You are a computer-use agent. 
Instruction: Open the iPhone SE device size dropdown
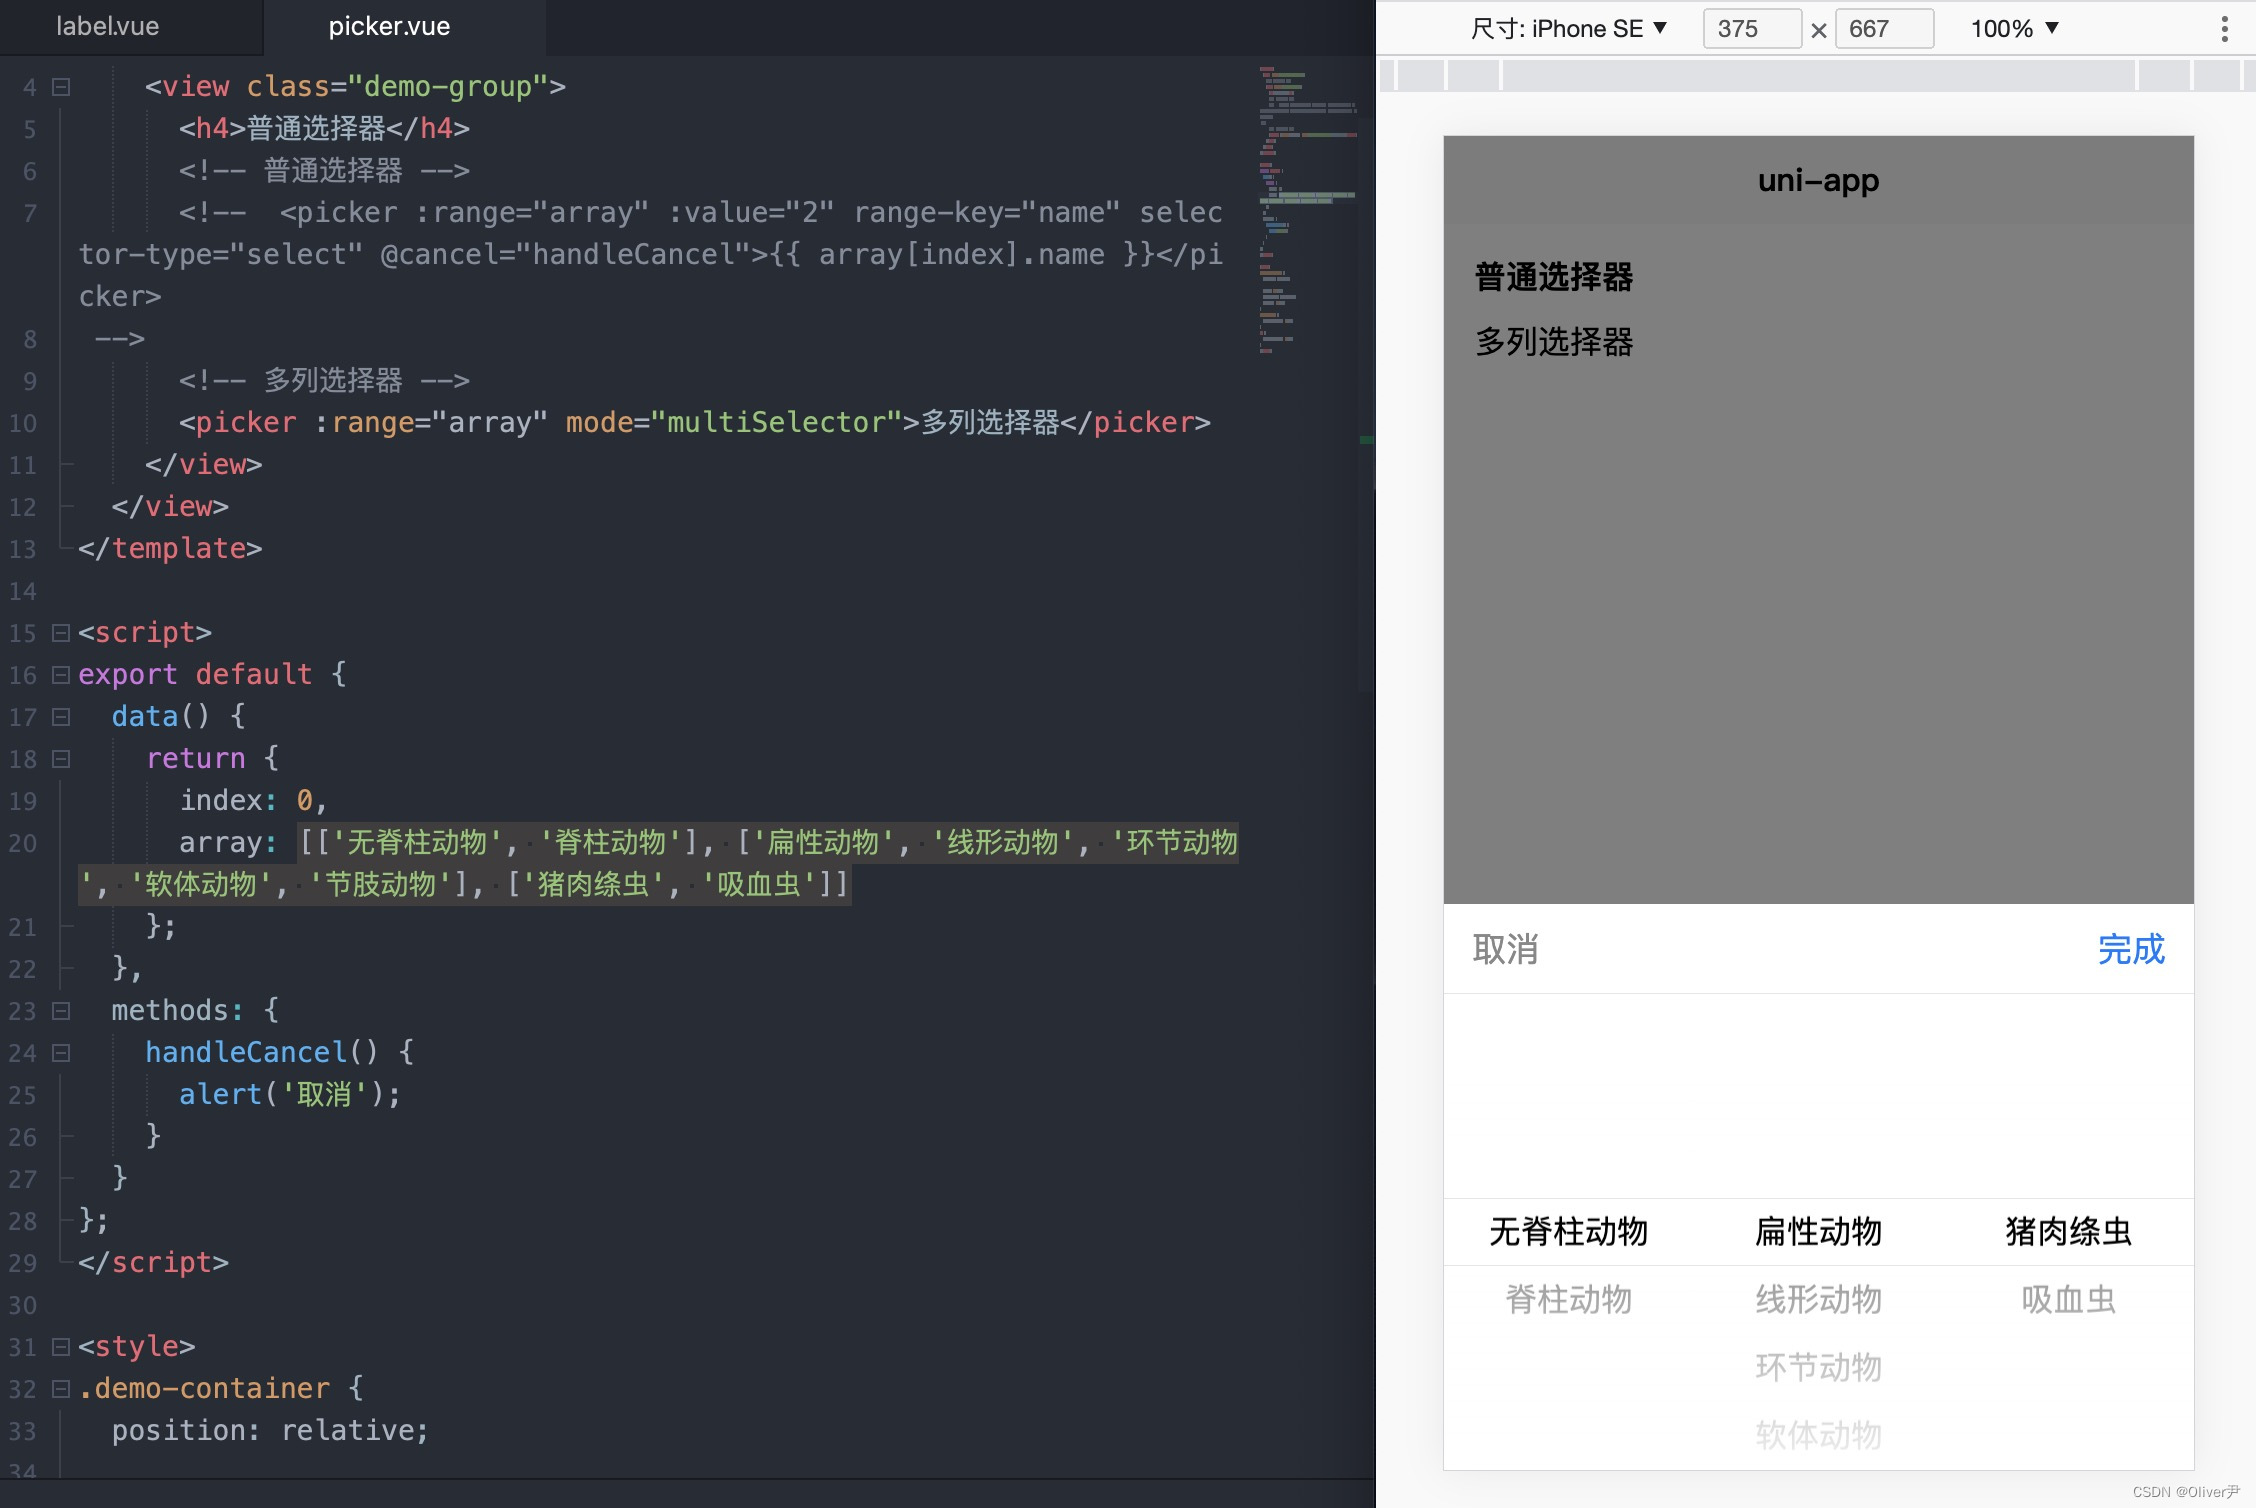[x=1568, y=29]
